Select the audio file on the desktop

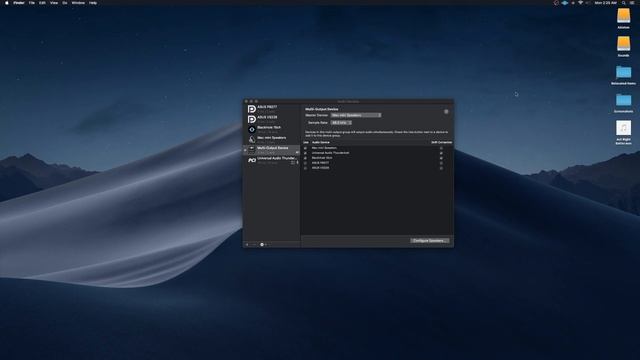[623, 128]
